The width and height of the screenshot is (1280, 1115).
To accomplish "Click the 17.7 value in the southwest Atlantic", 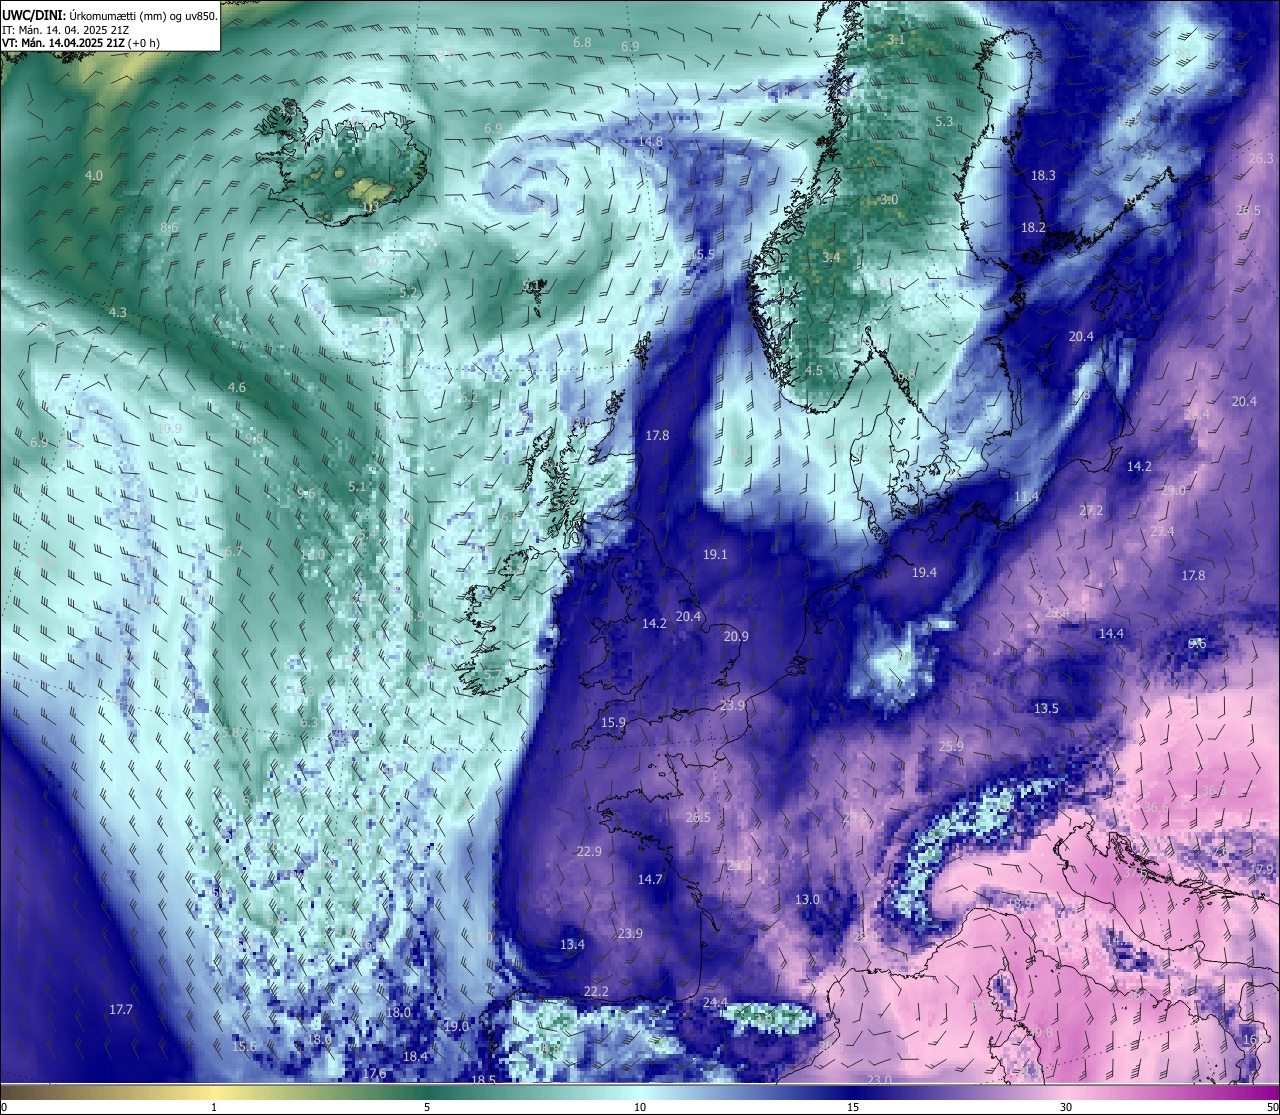I will click(121, 1010).
